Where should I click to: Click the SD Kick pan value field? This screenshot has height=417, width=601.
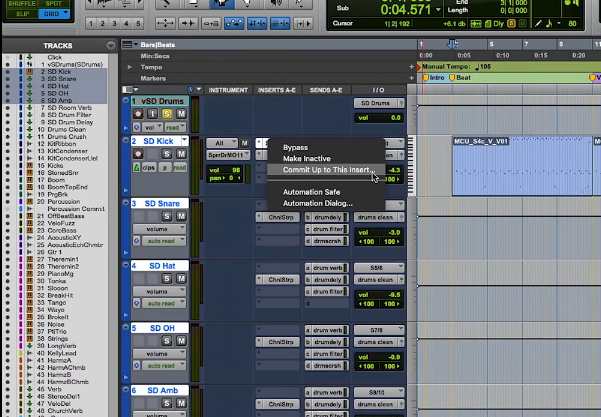click(225, 178)
